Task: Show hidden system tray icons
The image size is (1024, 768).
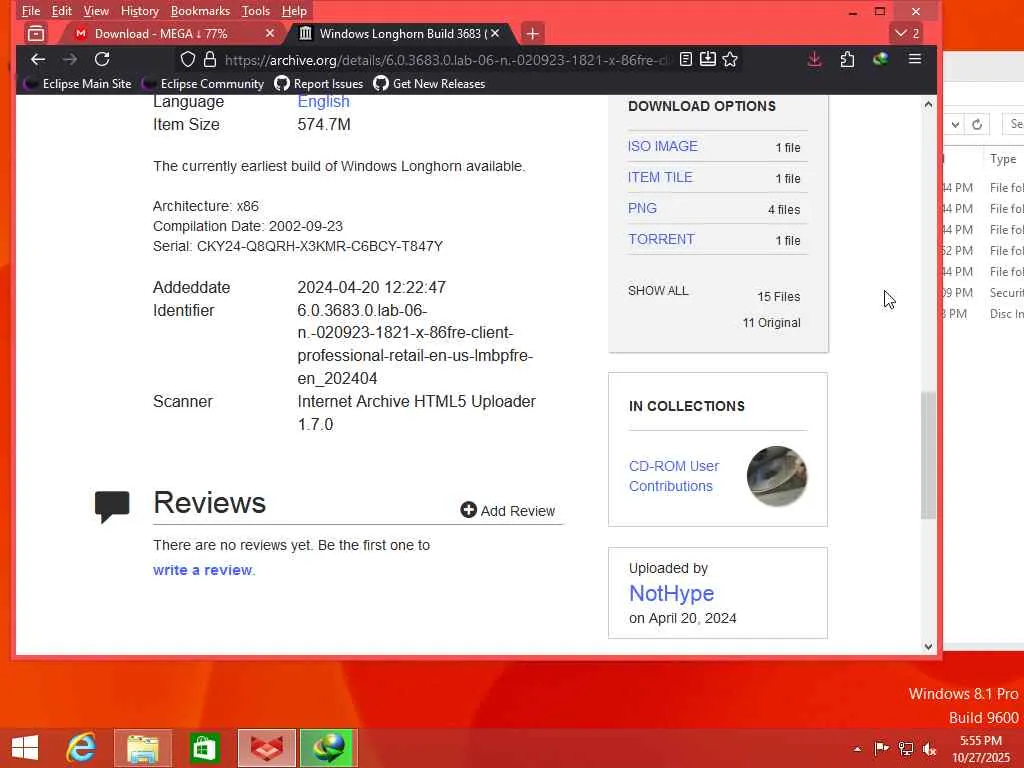Action: [857, 749]
